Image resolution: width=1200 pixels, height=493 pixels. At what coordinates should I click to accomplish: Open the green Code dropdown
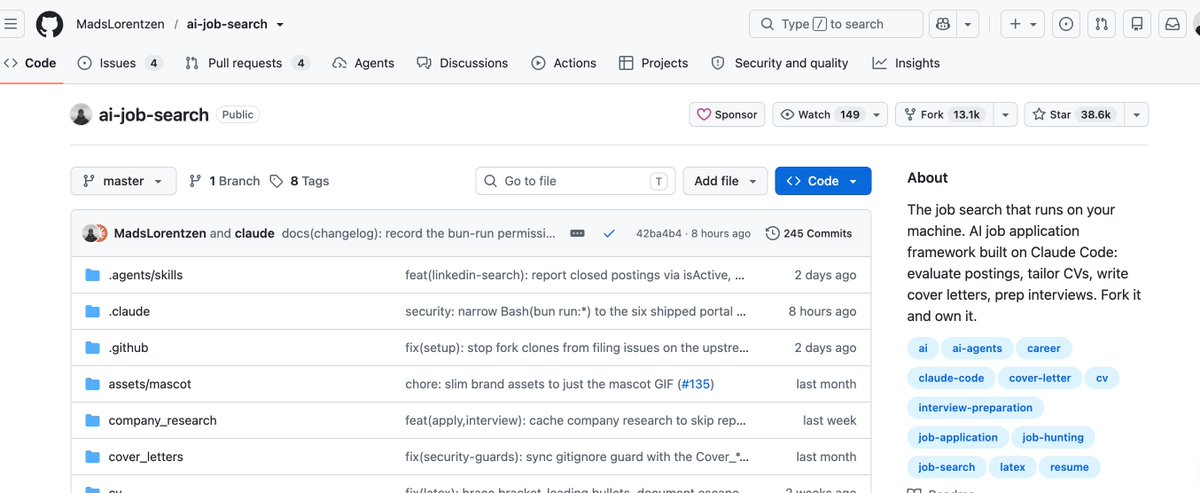(823, 181)
